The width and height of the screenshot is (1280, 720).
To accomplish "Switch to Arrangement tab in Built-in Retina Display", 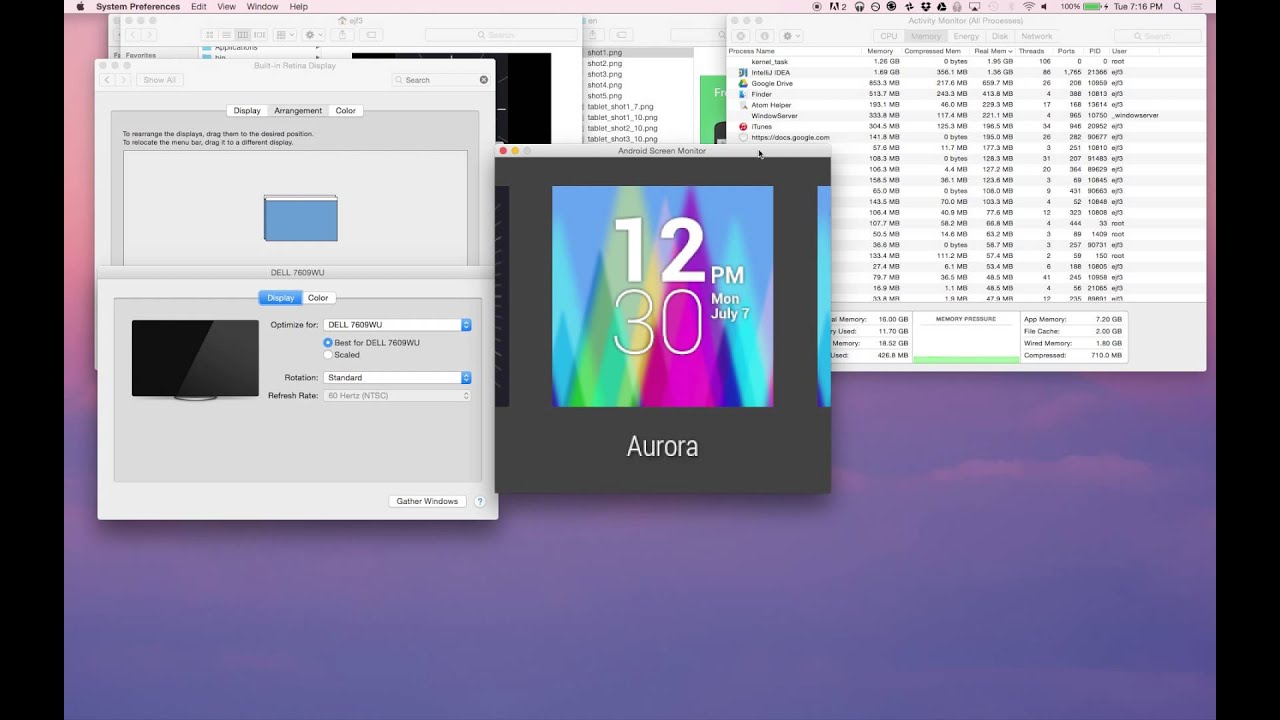I will (298, 111).
